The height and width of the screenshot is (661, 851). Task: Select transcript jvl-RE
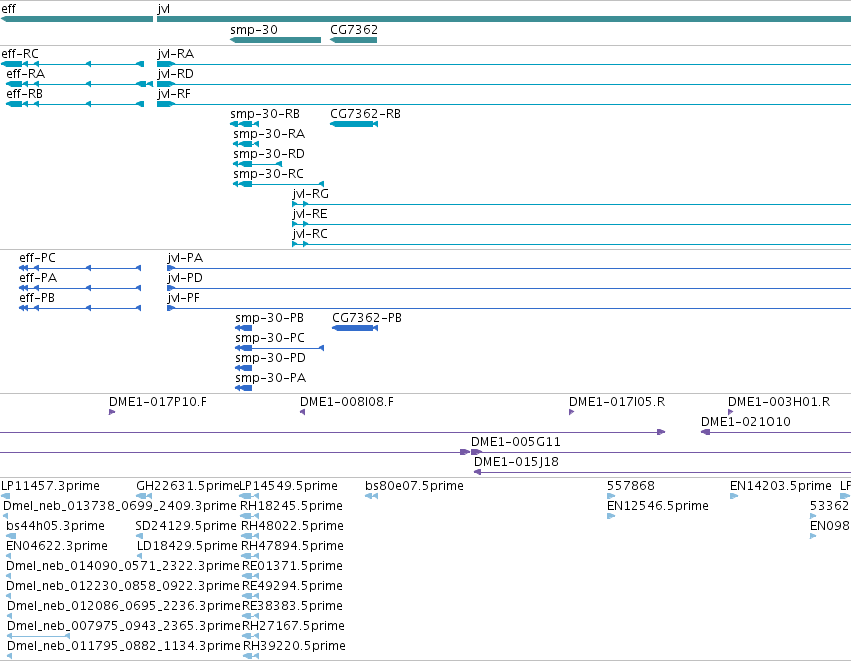click(x=571, y=225)
